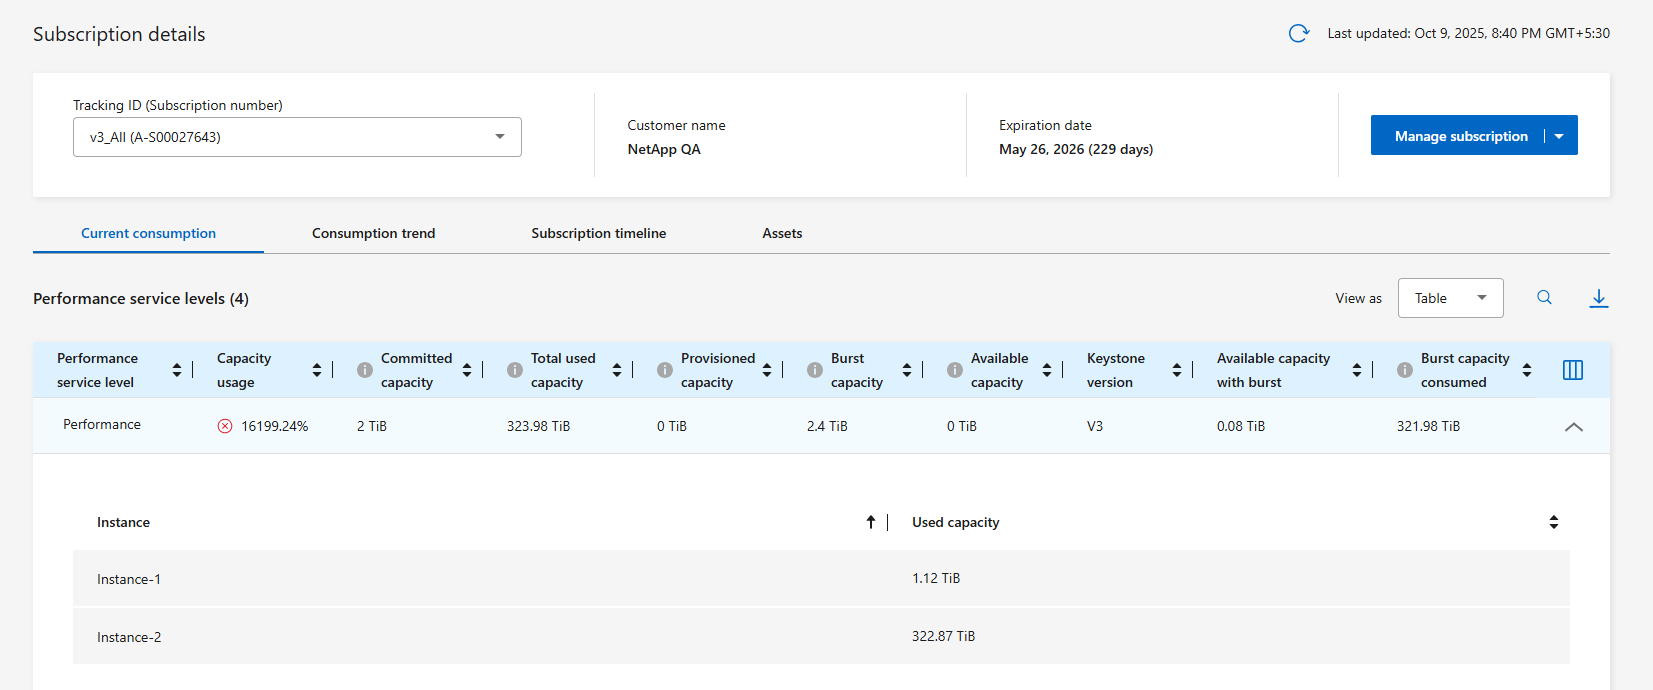Image resolution: width=1653 pixels, height=690 pixels.
Task: Click info icon beside Total used capacity
Action: (x=515, y=370)
